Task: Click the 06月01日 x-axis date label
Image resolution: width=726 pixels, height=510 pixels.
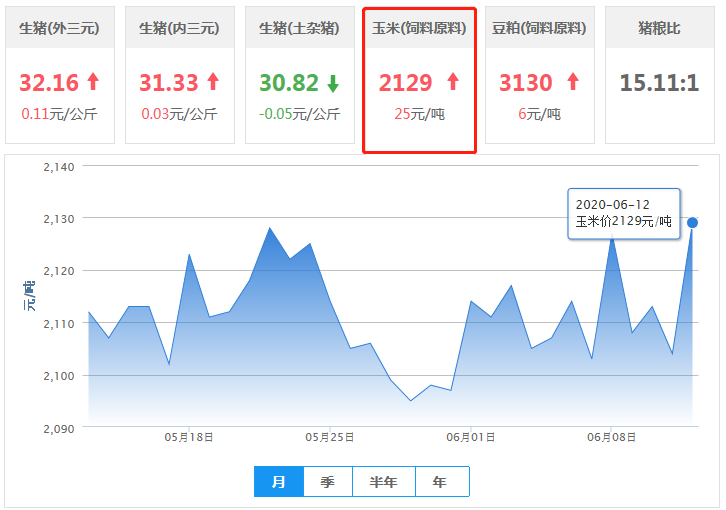Action: click(471, 436)
